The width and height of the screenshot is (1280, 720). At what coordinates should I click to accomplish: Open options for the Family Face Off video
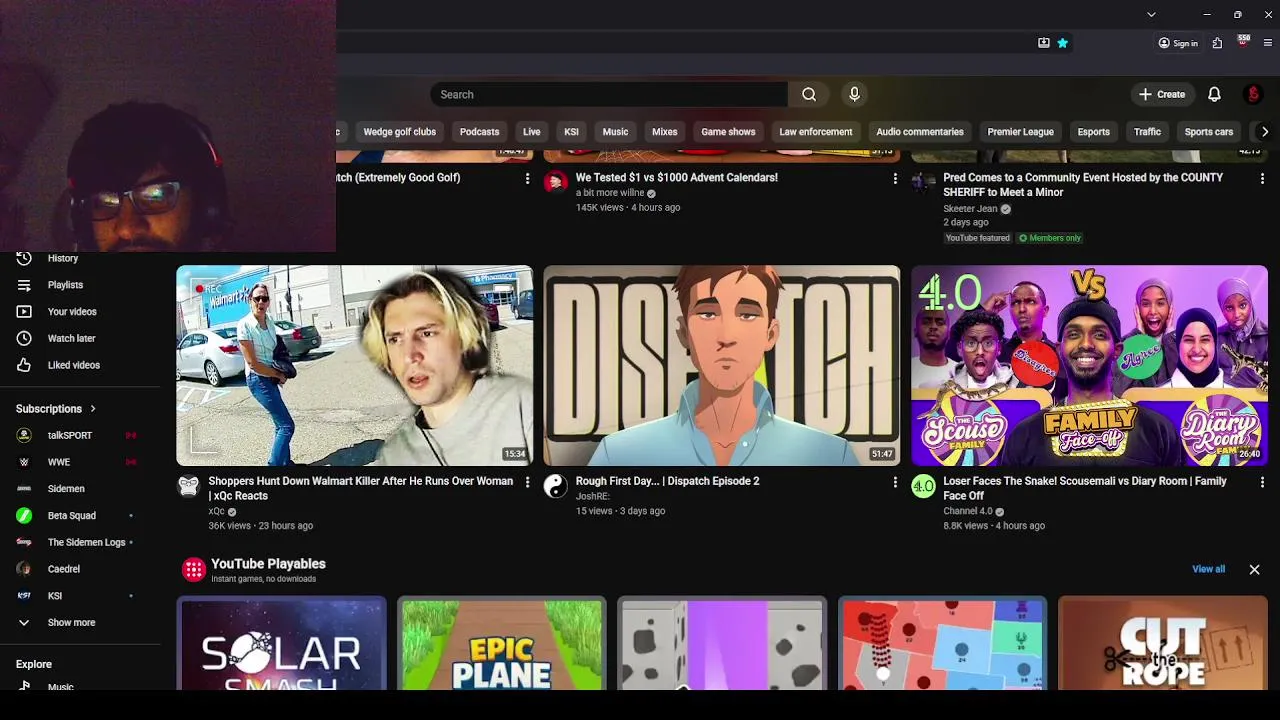(1262, 482)
